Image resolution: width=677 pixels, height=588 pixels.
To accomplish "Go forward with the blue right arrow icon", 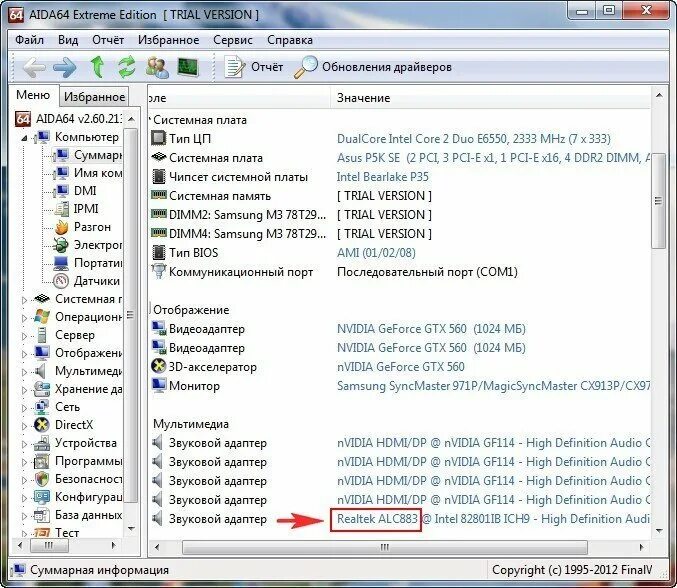I will [65, 67].
